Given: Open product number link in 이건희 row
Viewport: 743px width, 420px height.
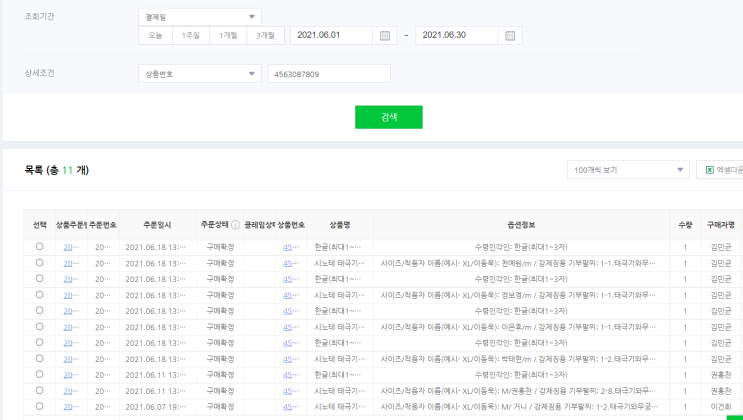Looking at the screenshot, I should click(x=288, y=407).
